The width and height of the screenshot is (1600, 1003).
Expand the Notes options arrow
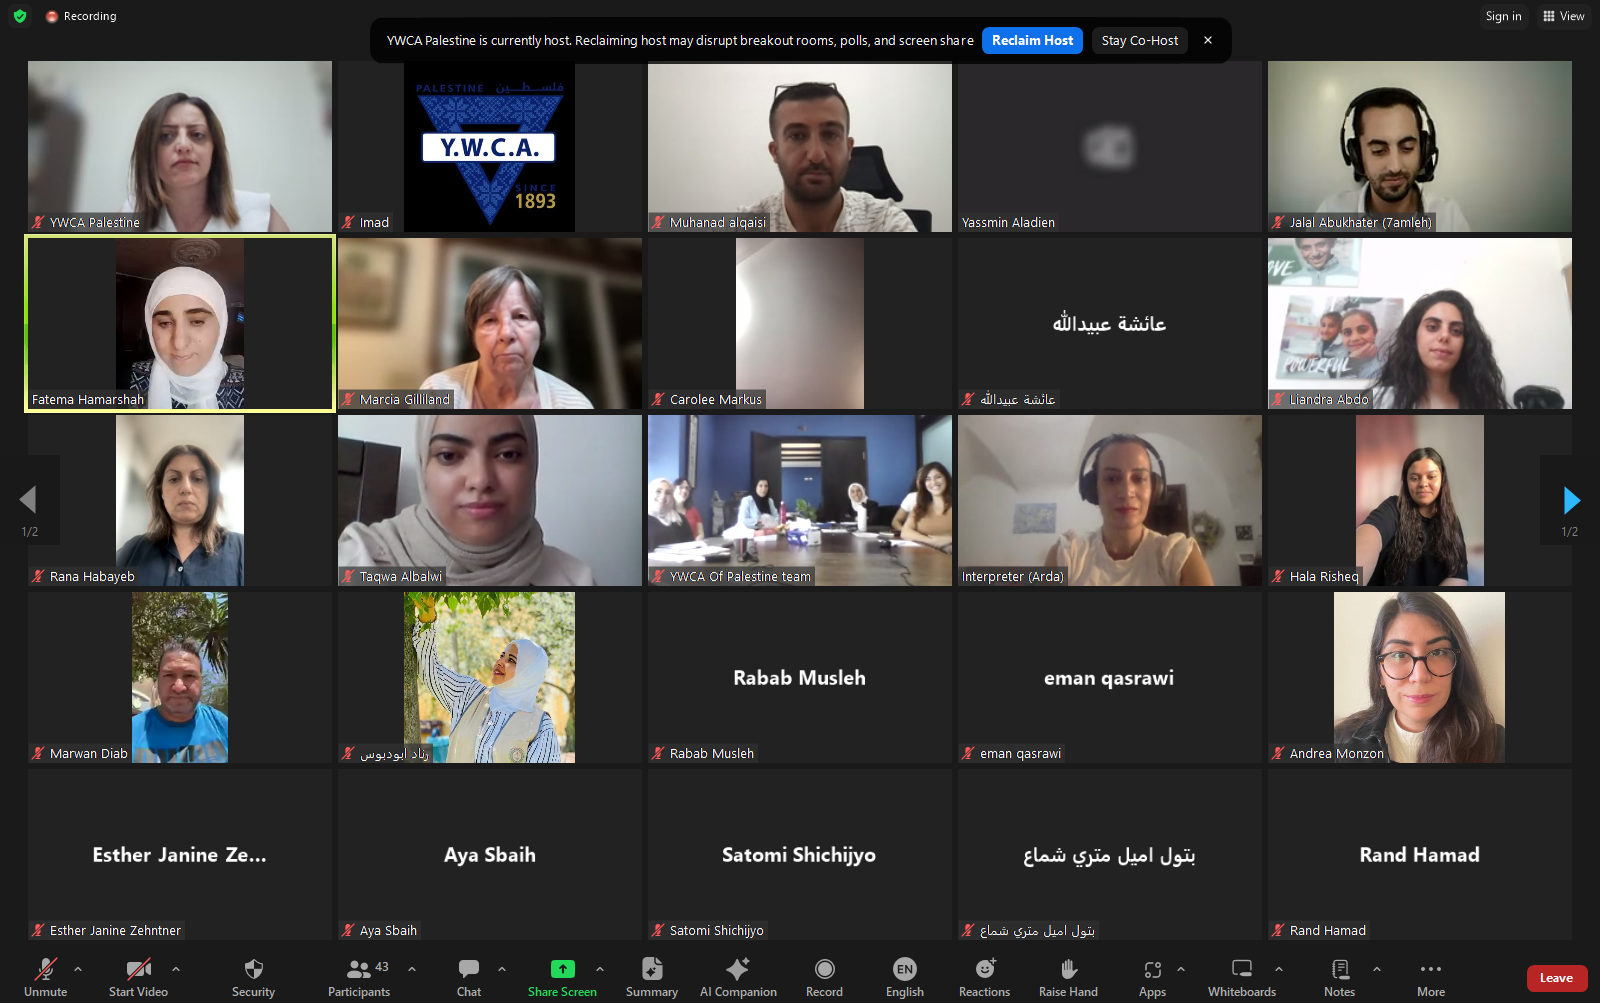point(1377,969)
